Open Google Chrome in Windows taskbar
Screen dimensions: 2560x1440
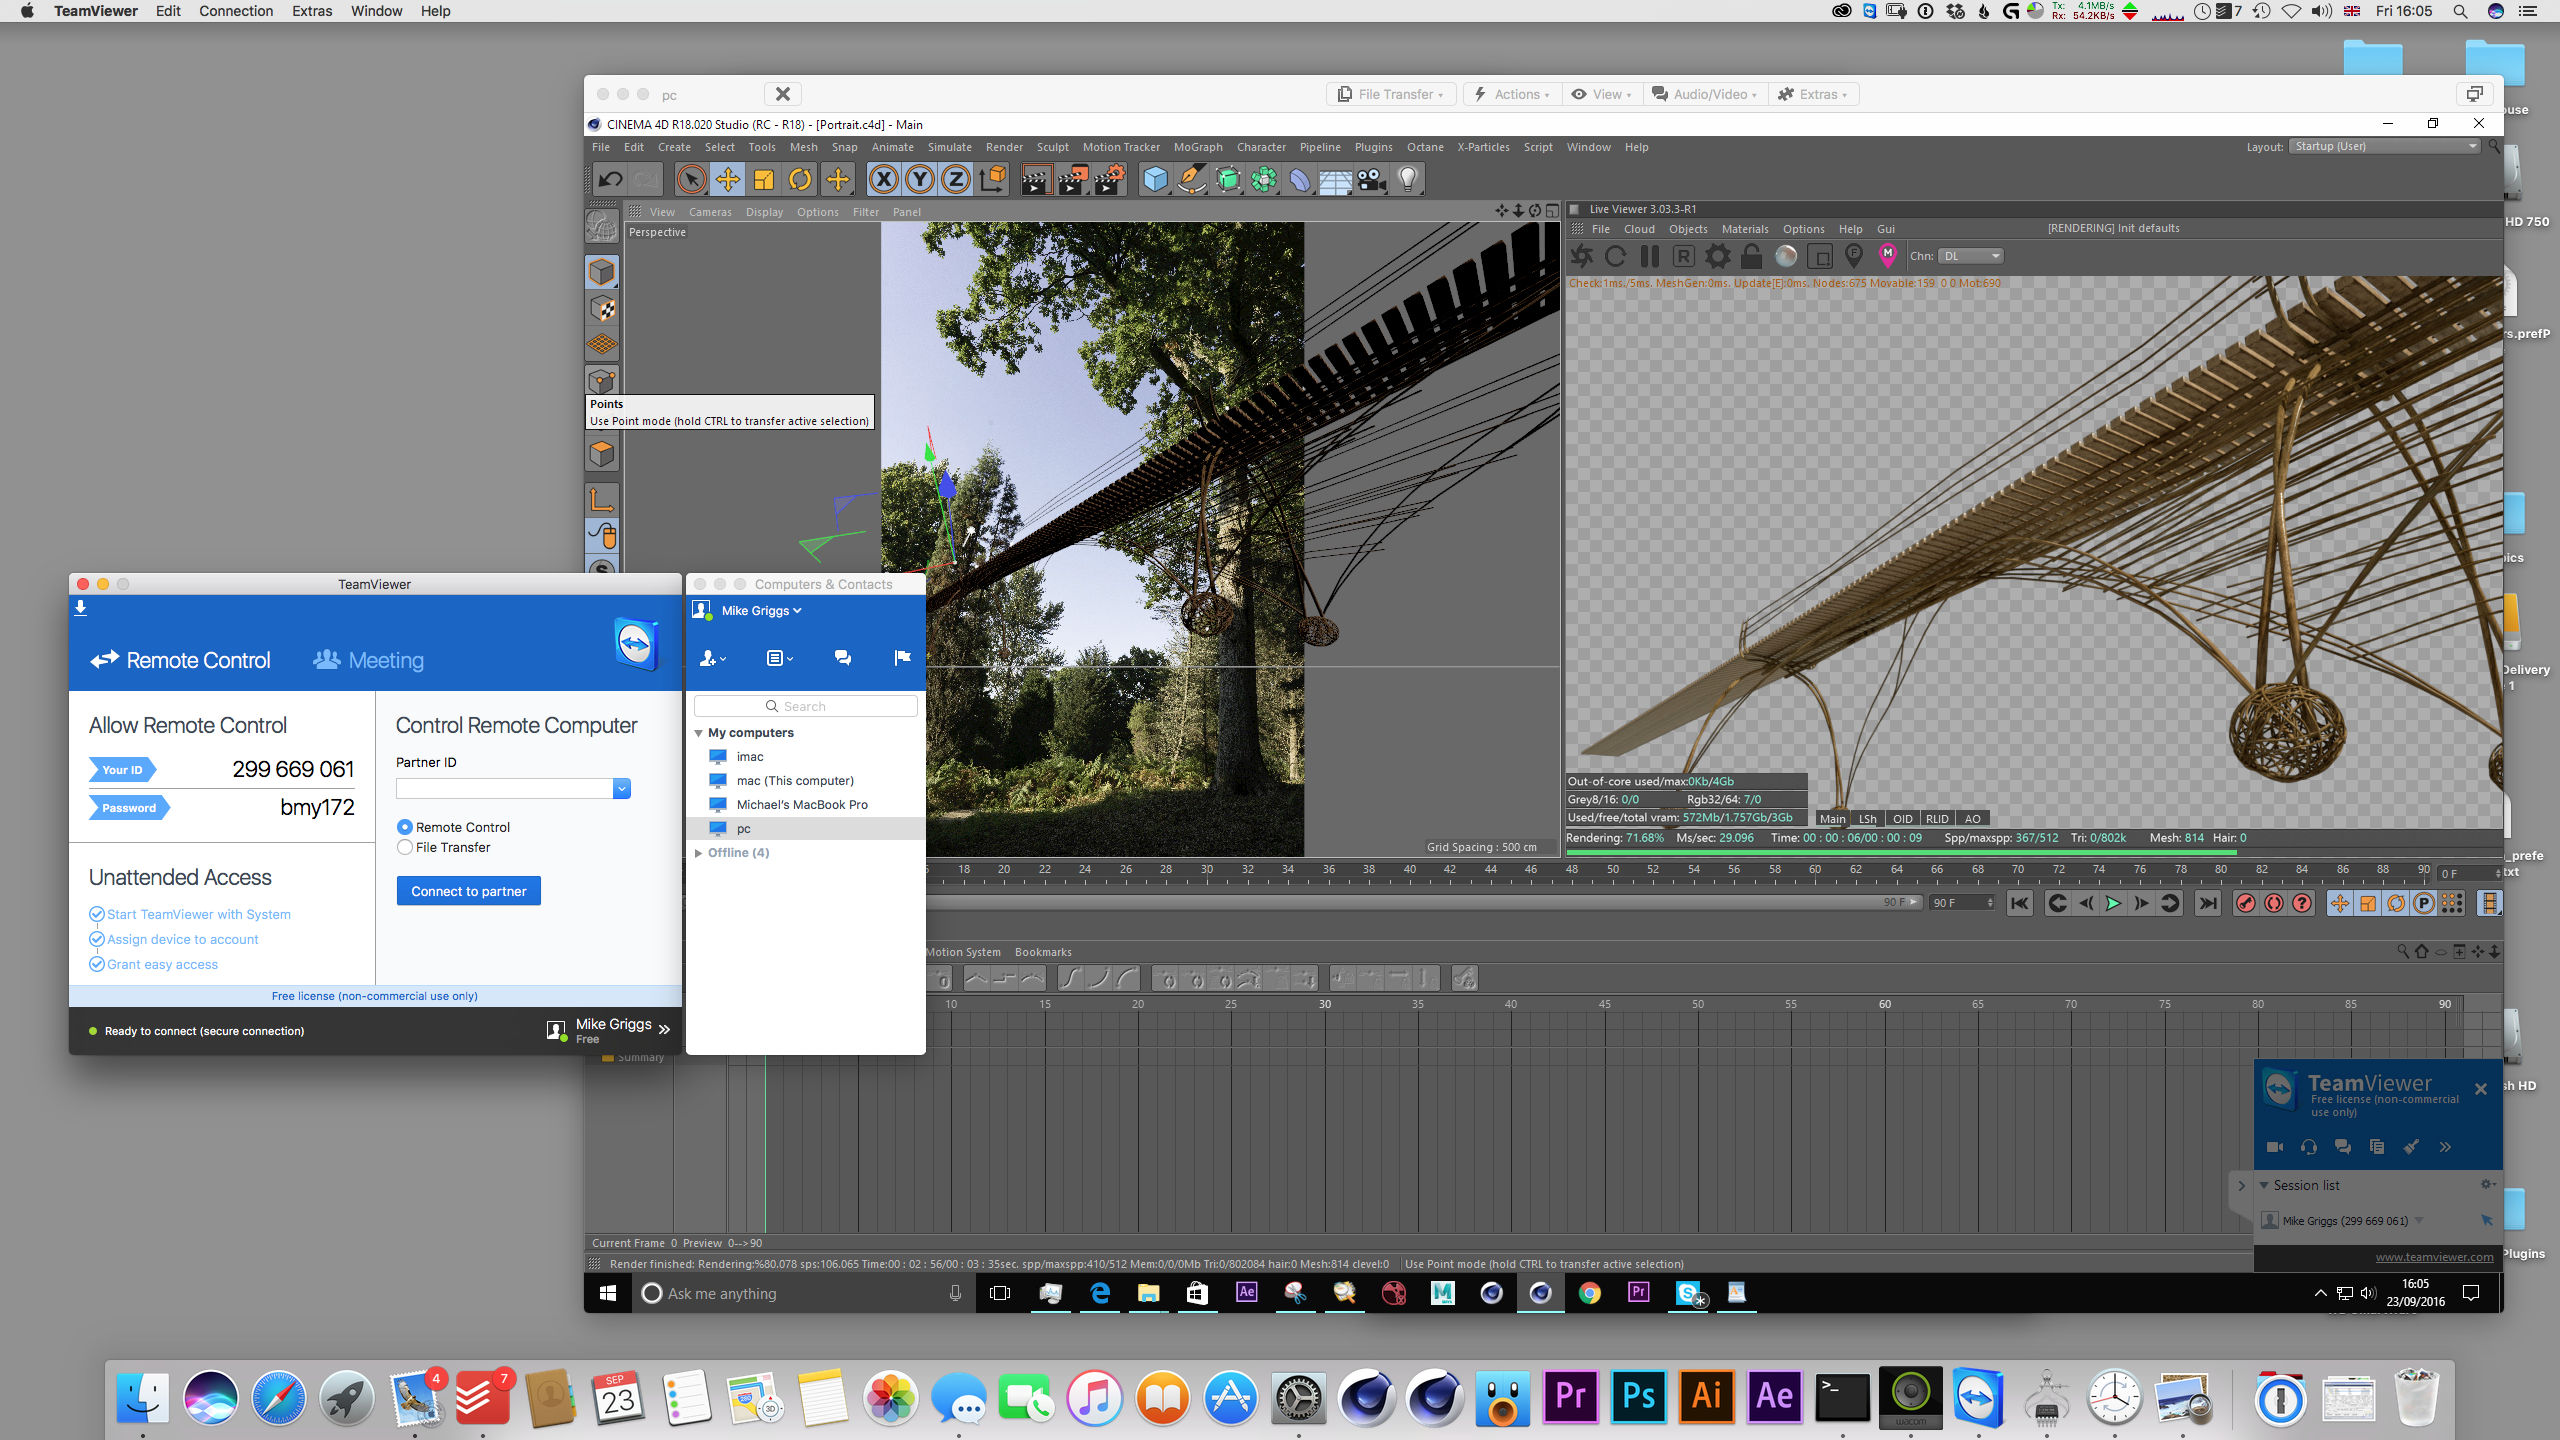click(1589, 1293)
